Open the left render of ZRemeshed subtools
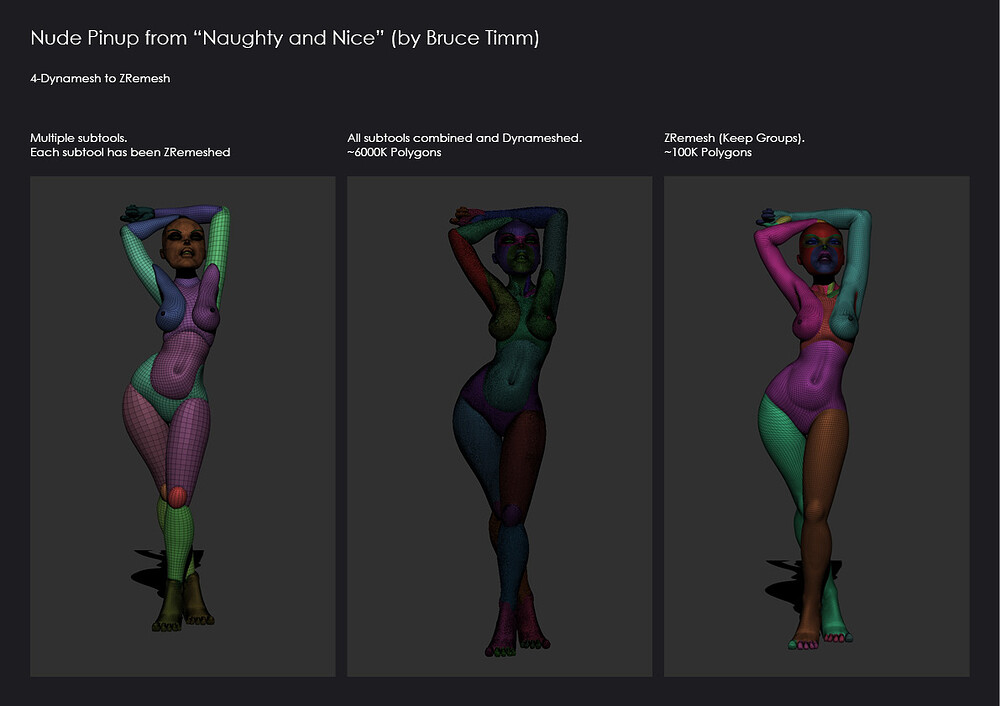The height and width of the screenshot is (706, 1000). (182, 426)
